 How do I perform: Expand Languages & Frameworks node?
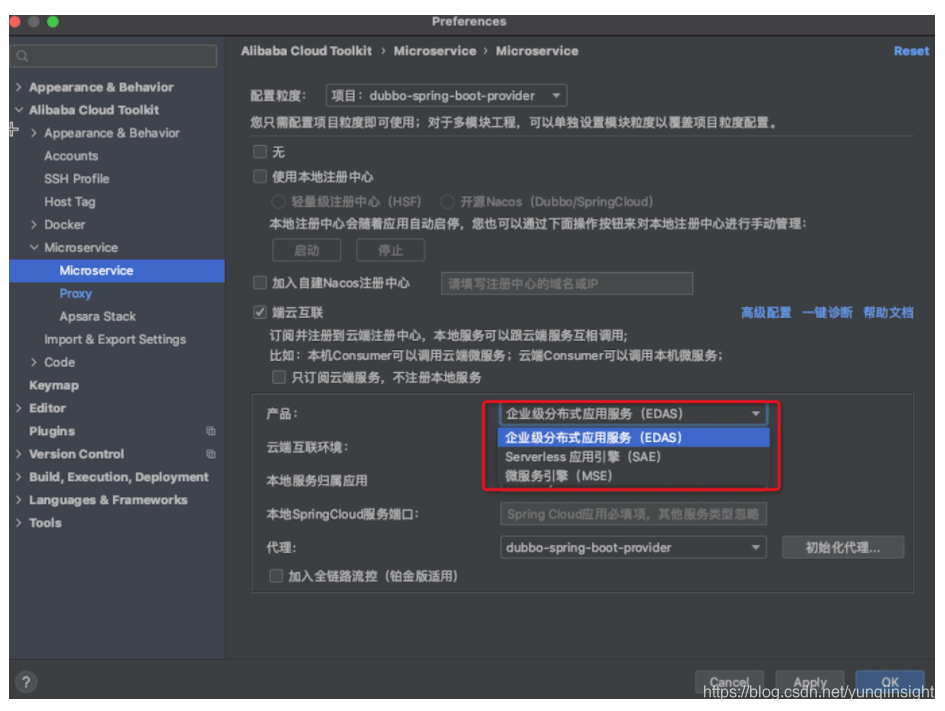[x=19, y=500]
